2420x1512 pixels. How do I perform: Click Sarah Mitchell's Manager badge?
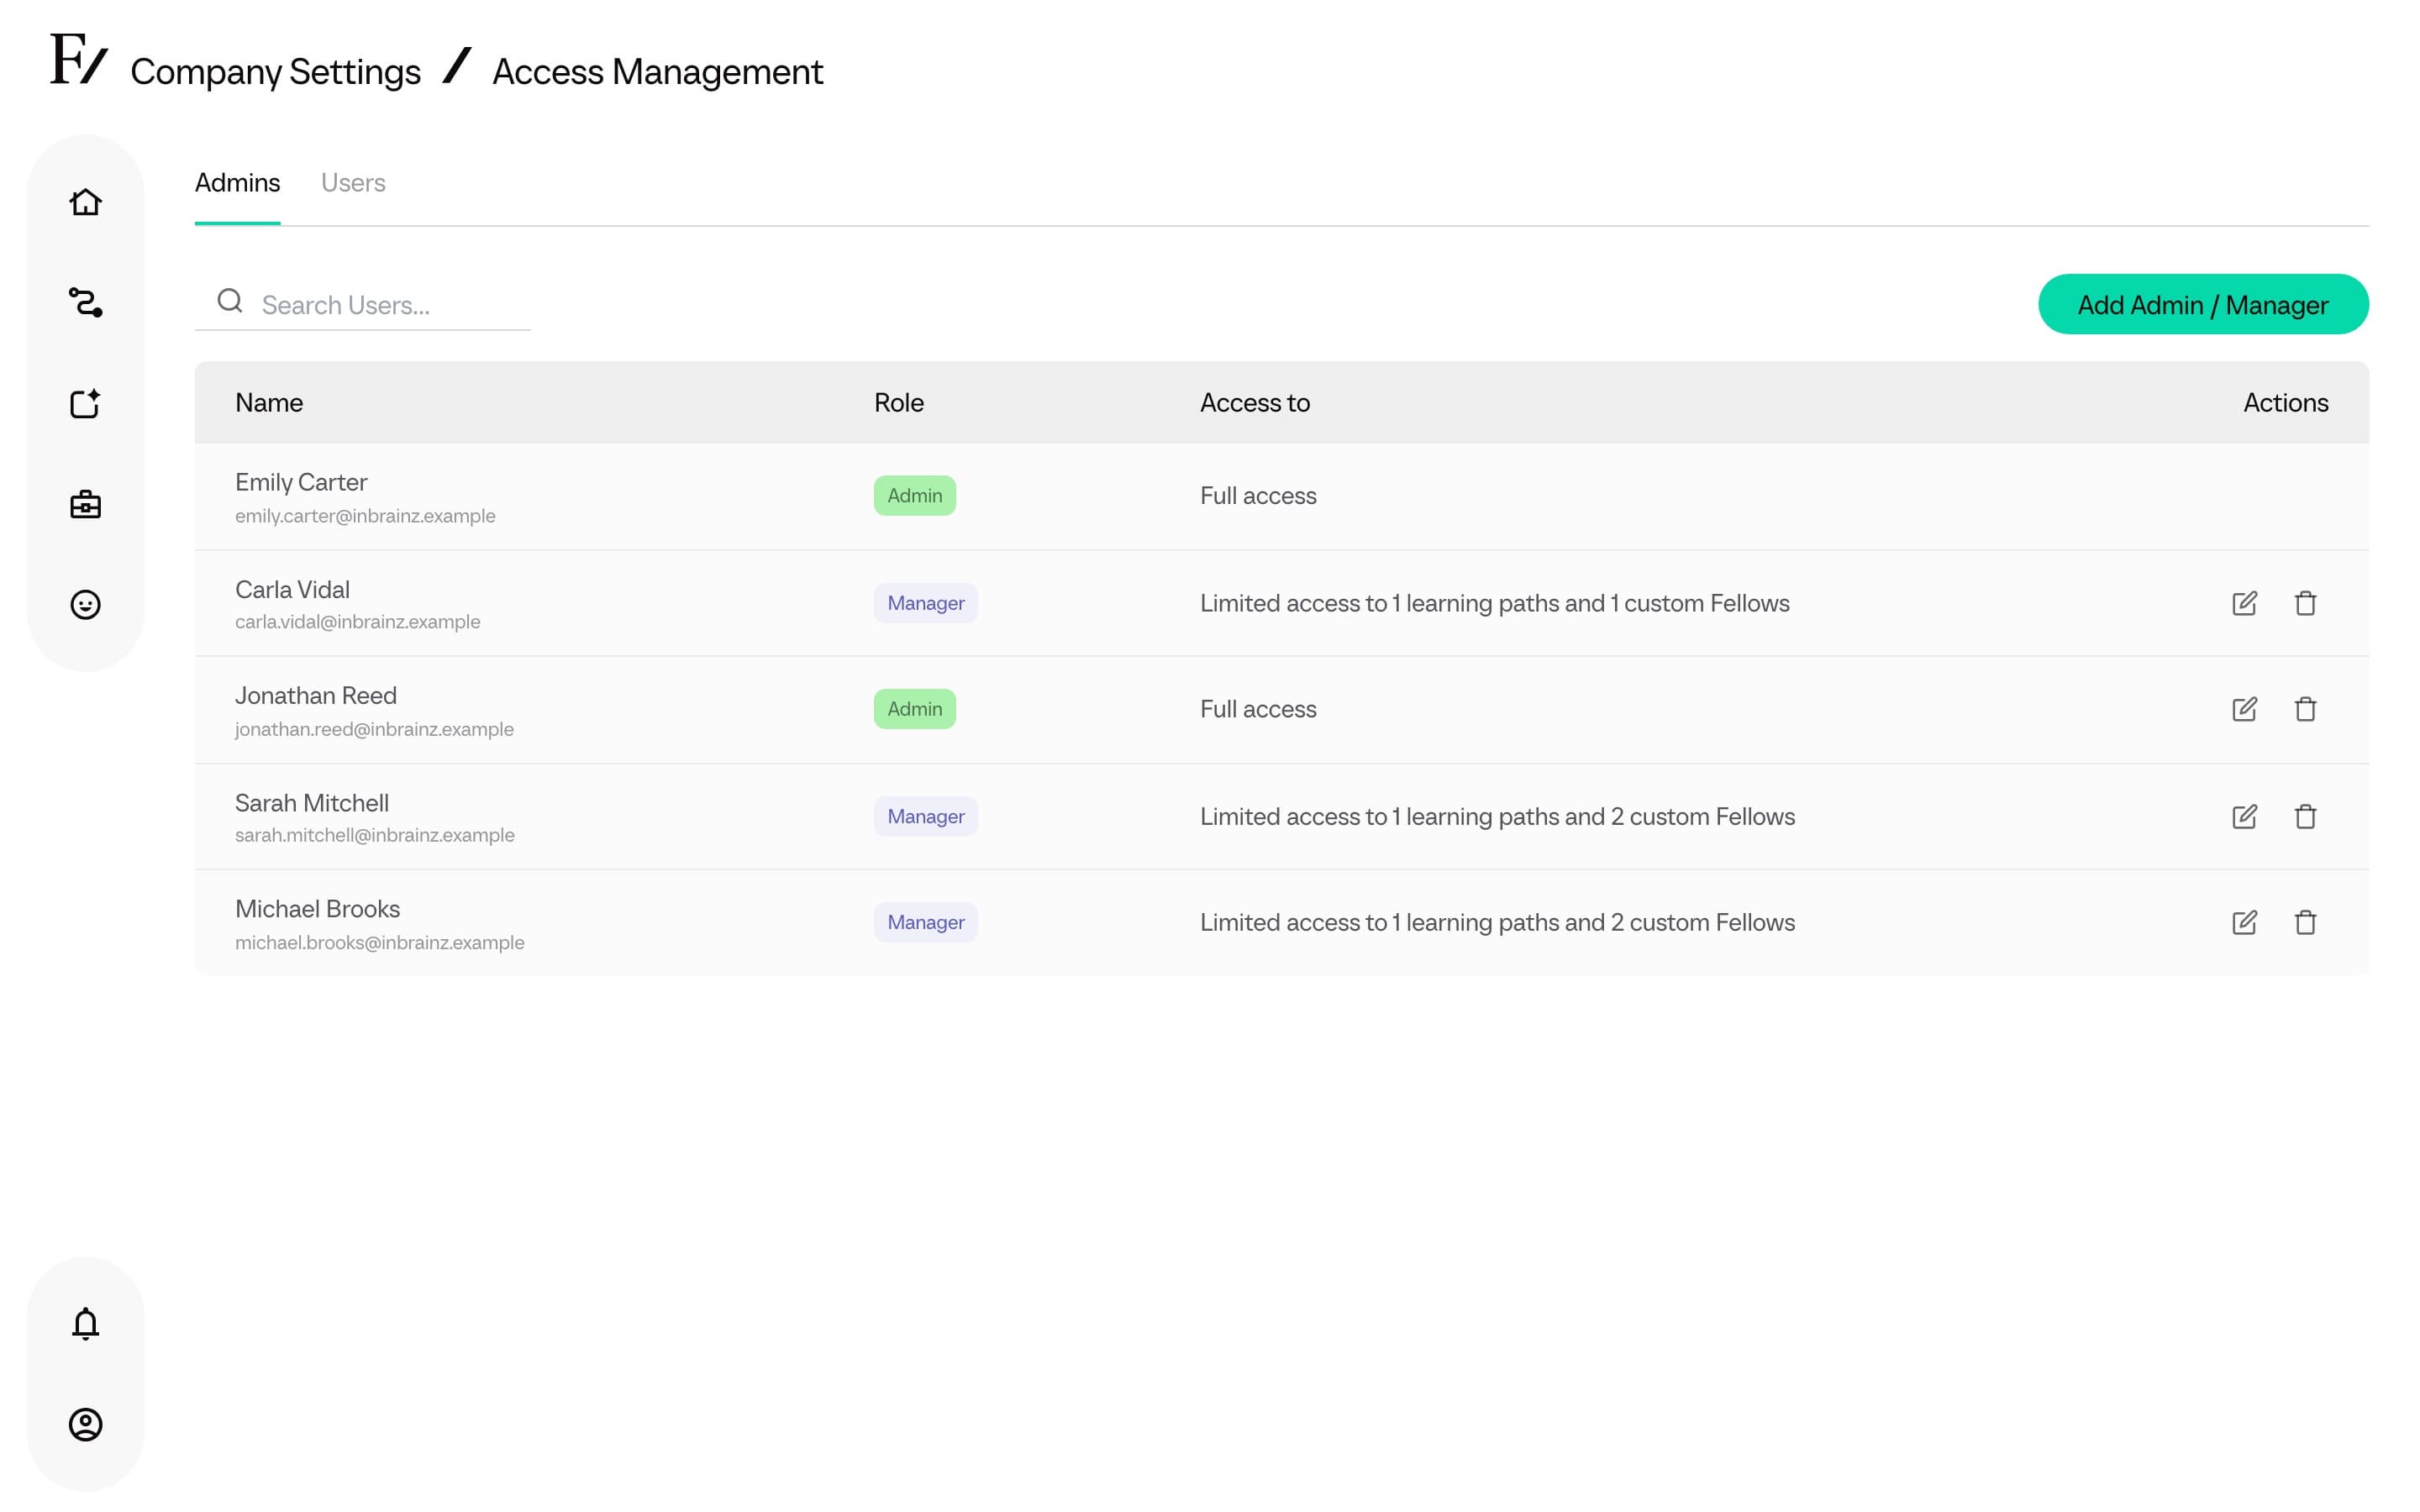pyautogui.click(x=925, y=817)
